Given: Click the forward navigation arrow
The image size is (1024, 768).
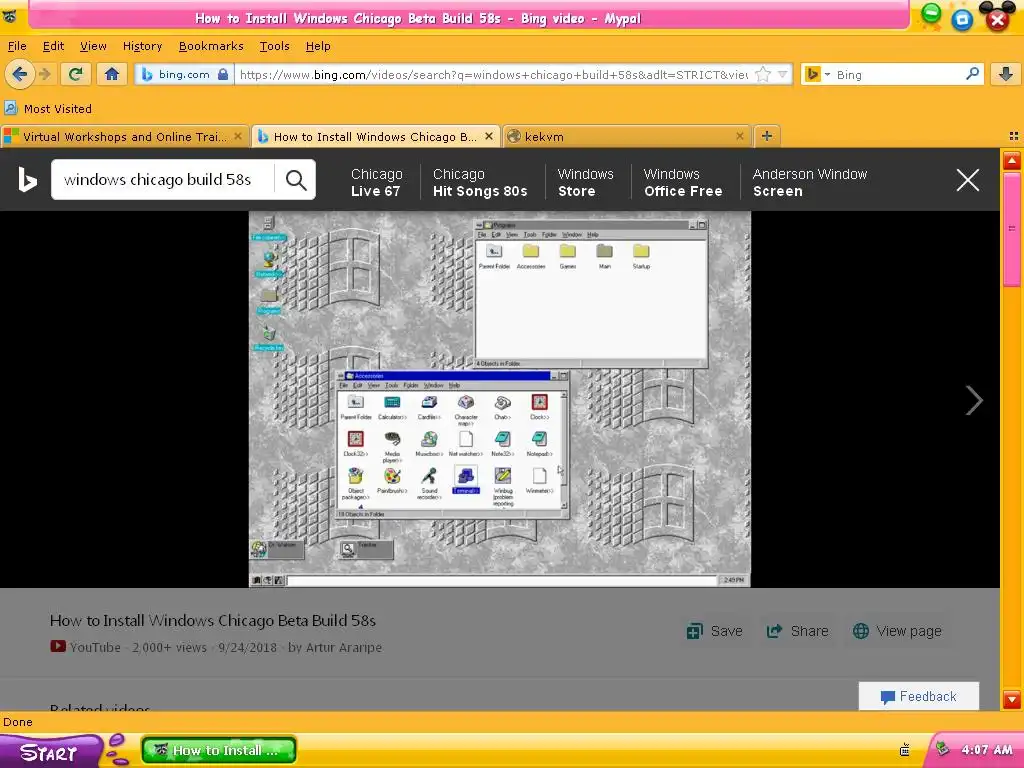Looking at the screenshot, I should coord(45,74).
